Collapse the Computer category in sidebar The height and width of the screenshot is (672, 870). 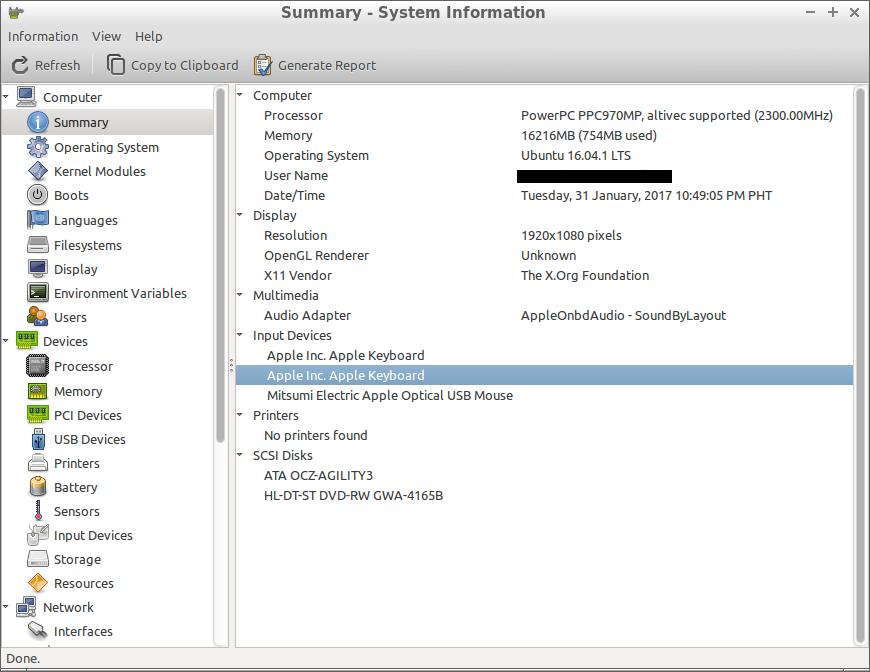click(6, 97)
